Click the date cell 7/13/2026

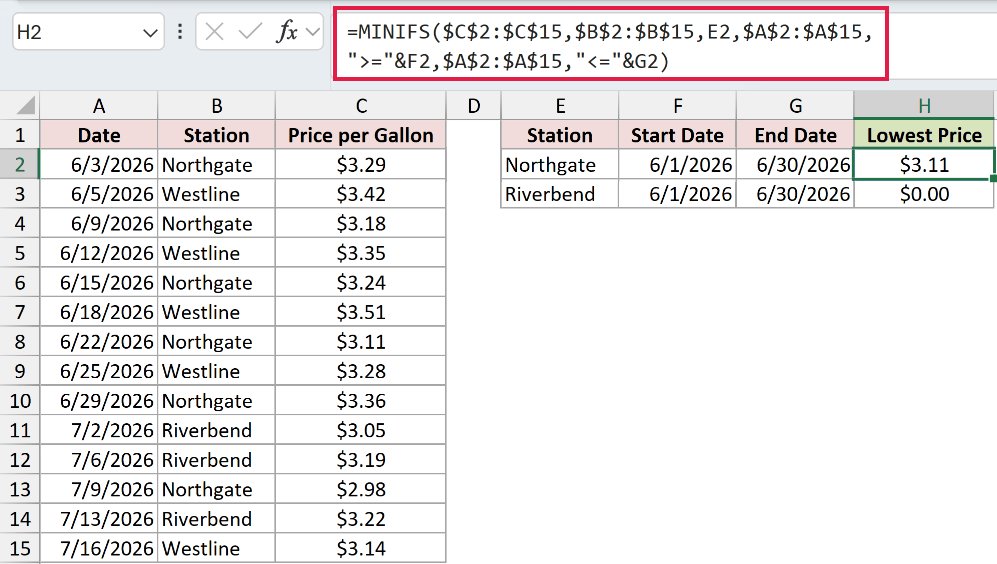click(x=99, y=519)
